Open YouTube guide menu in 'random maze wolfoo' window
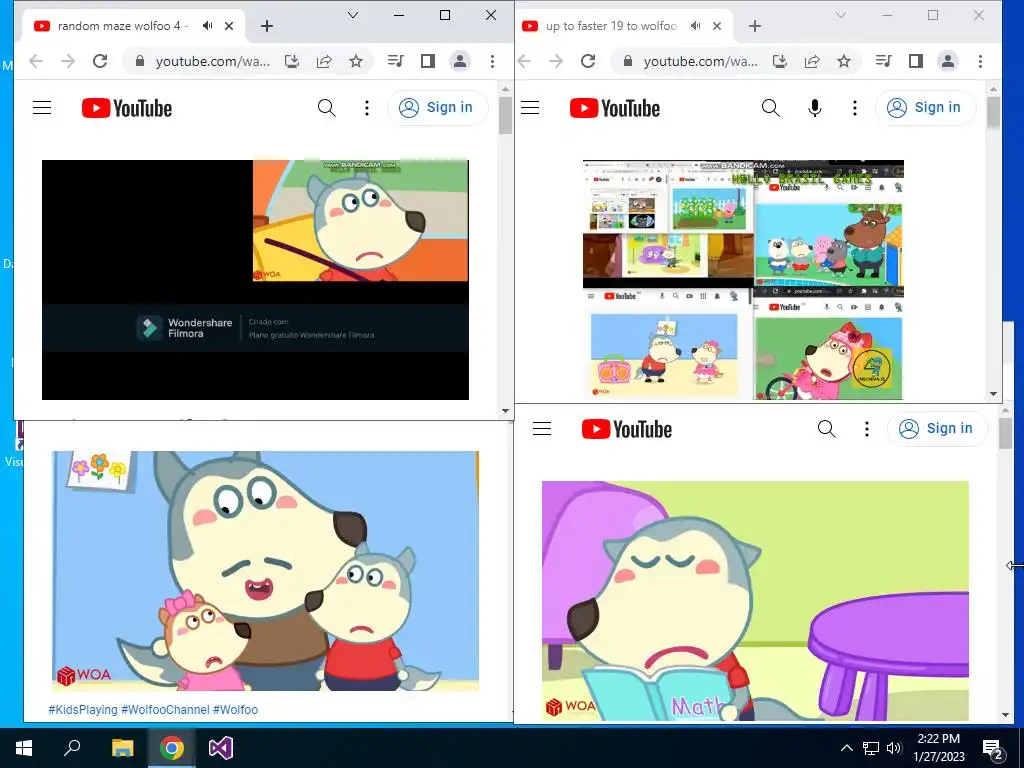This screenshot has width=1024, height=768. coord(42,108)
